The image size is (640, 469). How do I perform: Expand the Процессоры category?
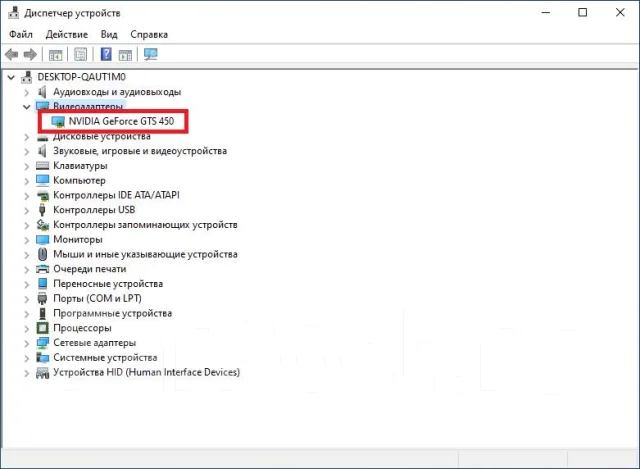[27, 329]
